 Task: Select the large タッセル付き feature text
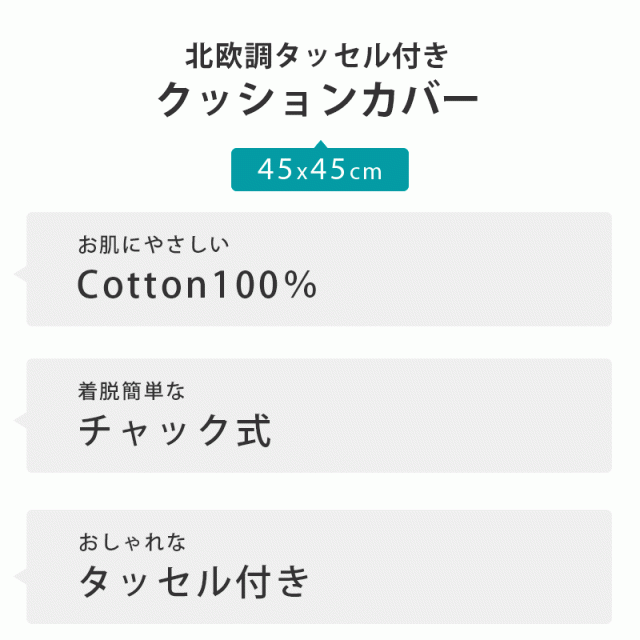(x=196, y=579)
